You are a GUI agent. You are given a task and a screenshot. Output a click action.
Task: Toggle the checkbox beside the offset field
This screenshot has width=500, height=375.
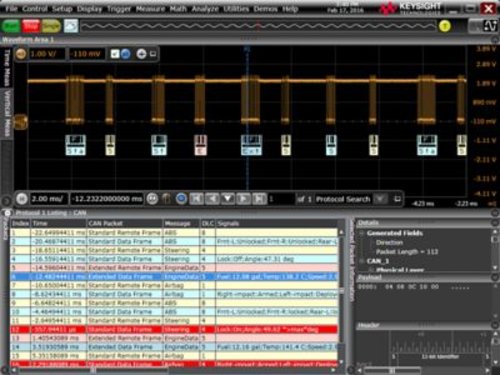pos(115,54)
